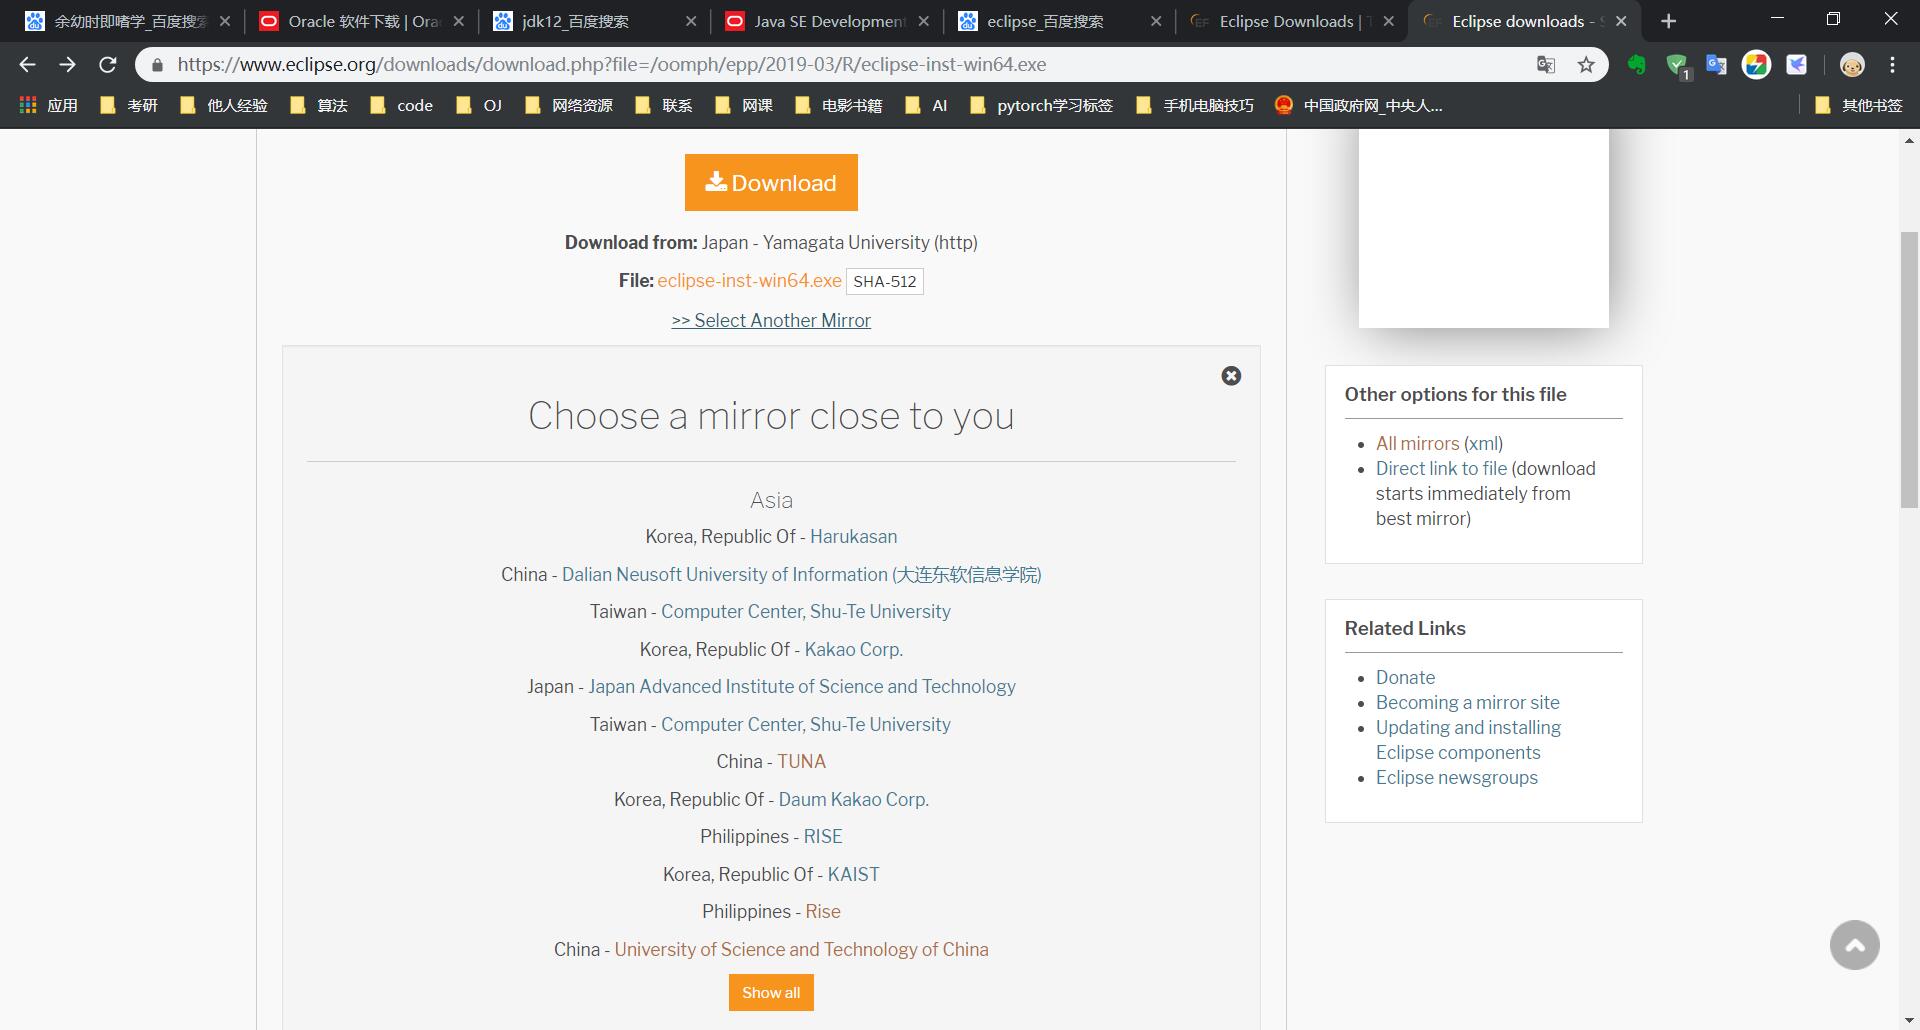Click Select Another Mirror link
The image size is (1920, 1030).
coord(771,320)
